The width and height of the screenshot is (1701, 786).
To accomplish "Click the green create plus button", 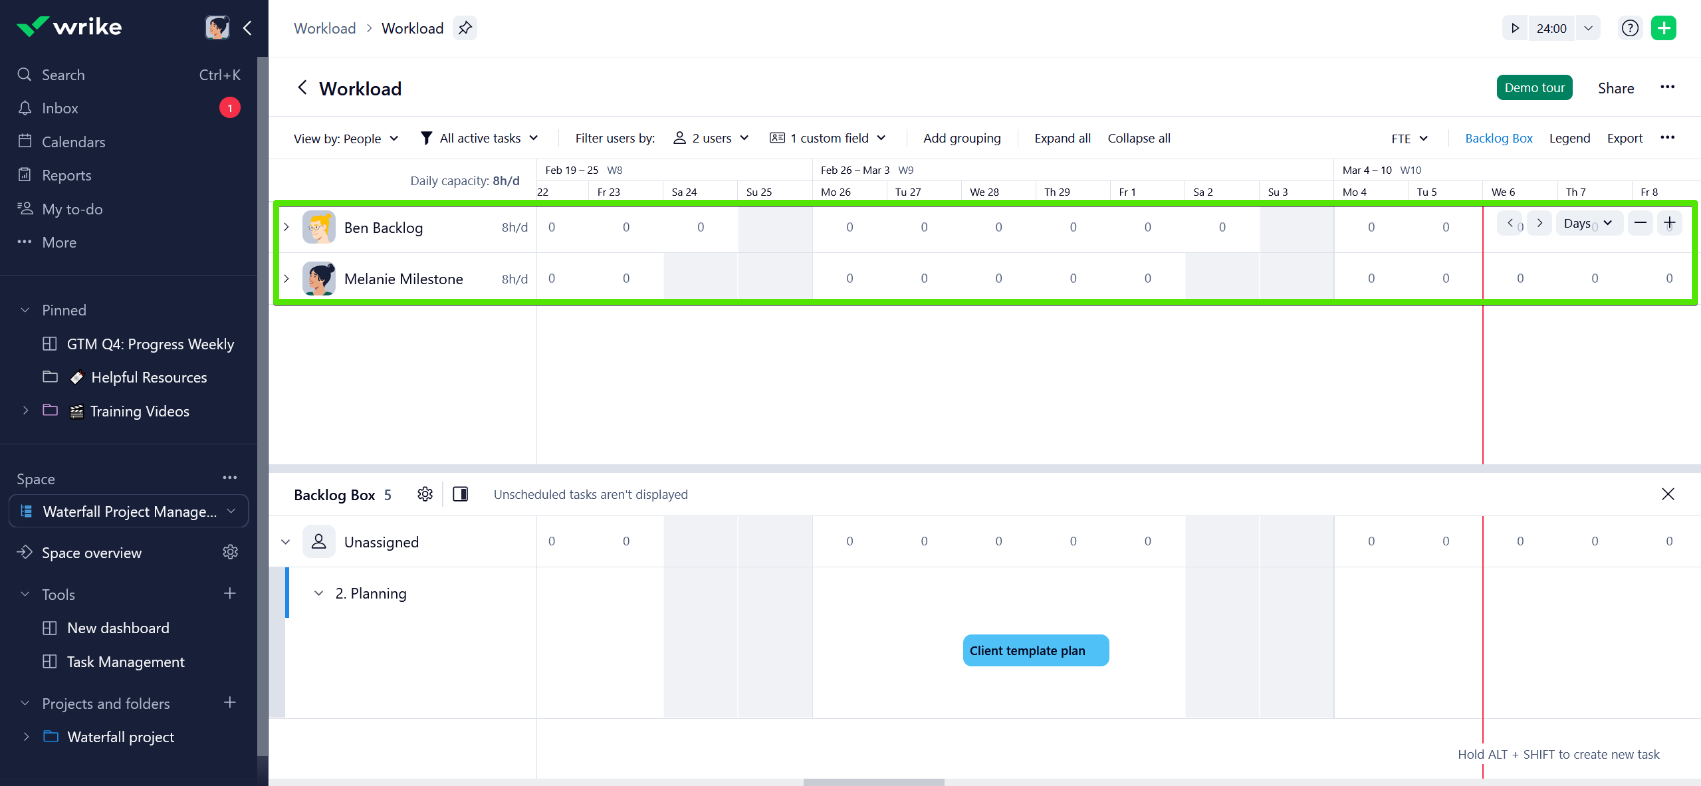I will coord(1664,28).
